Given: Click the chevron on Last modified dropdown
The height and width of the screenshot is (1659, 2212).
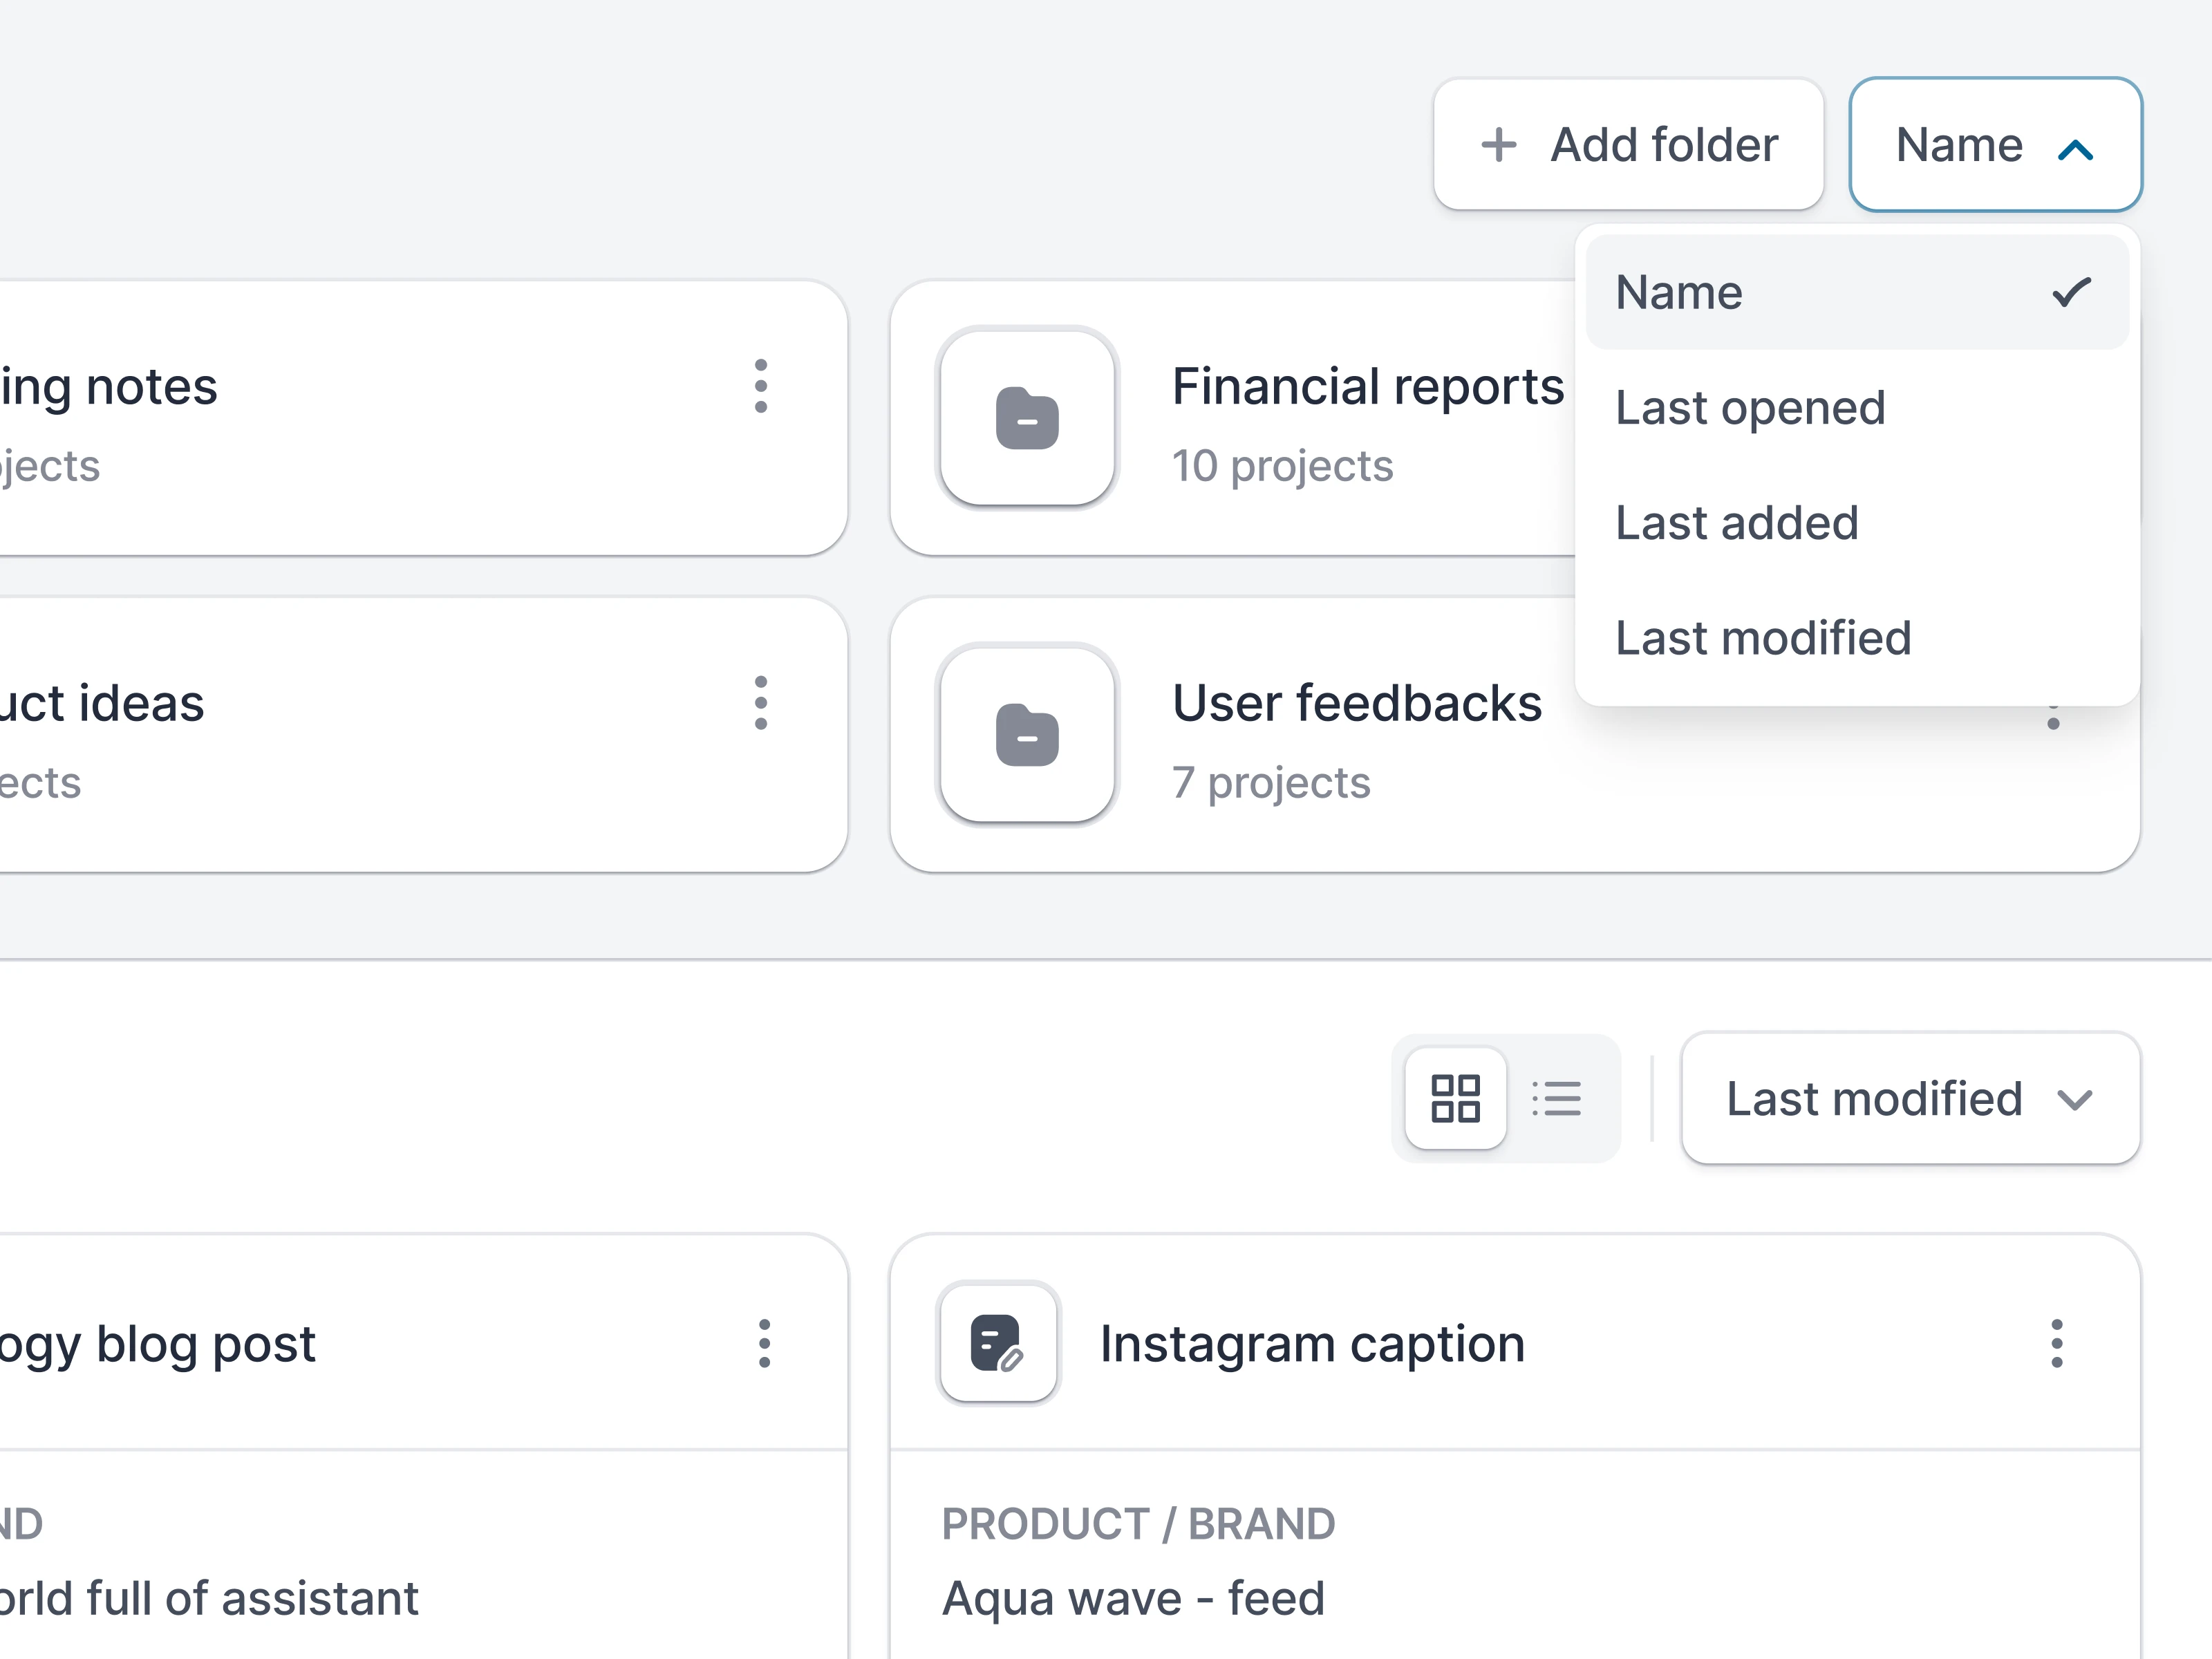Looking at the screenshot, I should 2075,1100.
